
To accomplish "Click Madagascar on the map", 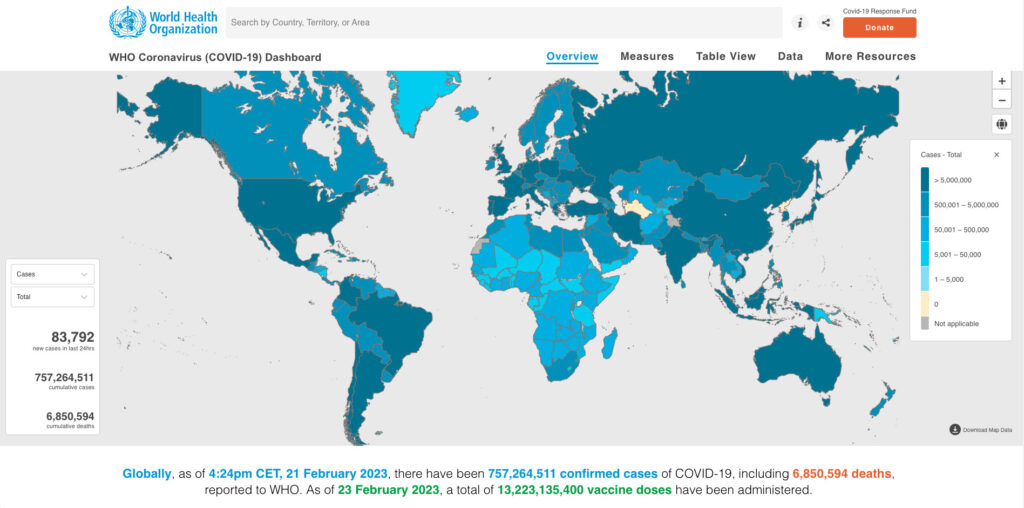I will point(607,344).
